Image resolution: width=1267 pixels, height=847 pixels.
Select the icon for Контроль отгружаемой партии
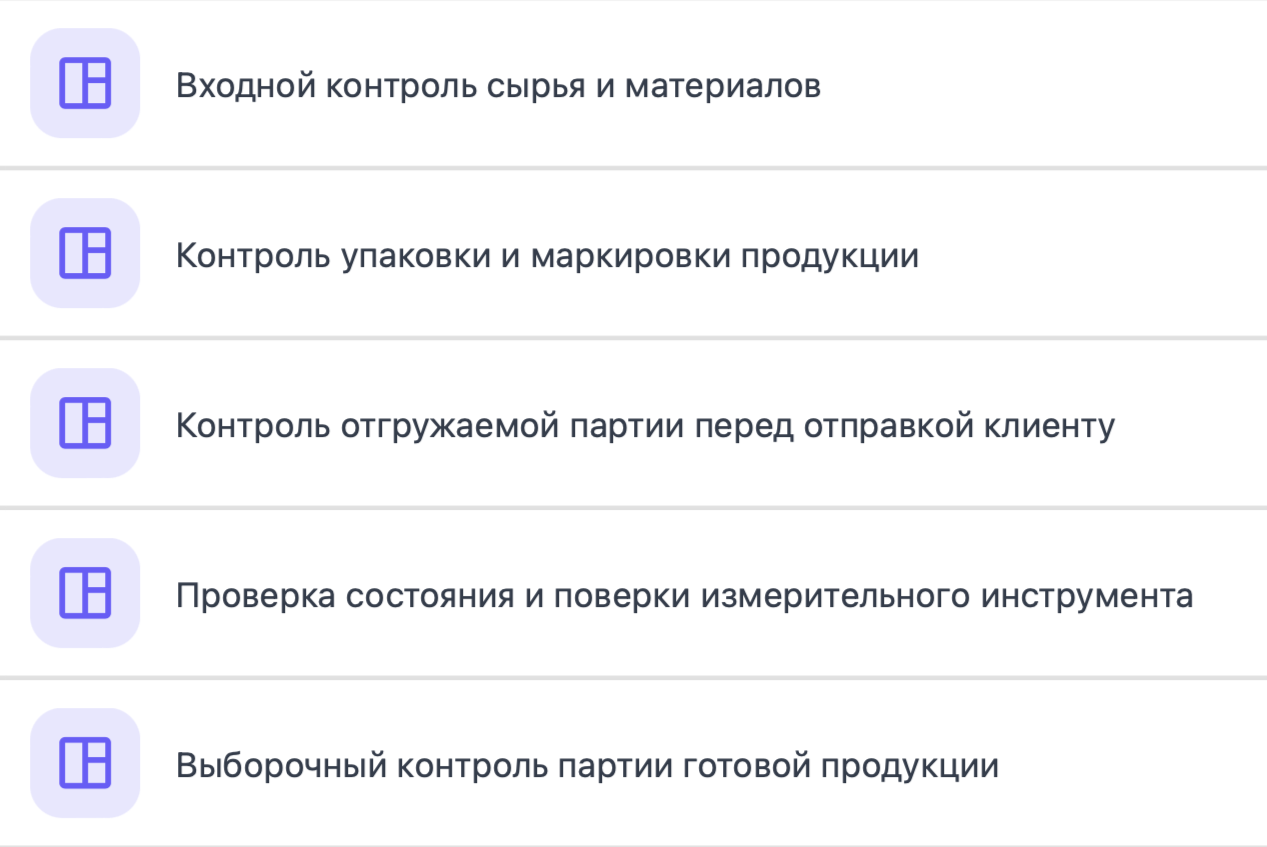(x=85, y=423)
